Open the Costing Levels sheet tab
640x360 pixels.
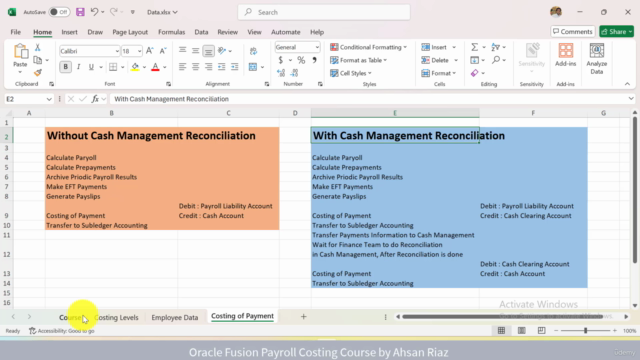tap(116, 317)
